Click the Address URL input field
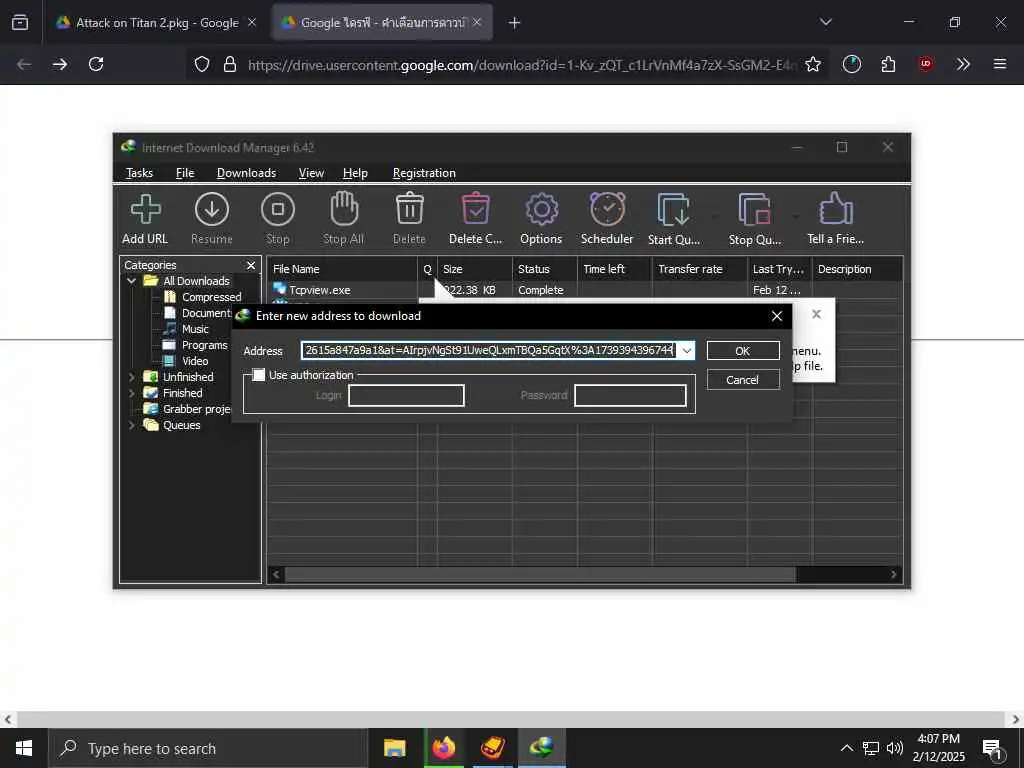 pos(488,351)
